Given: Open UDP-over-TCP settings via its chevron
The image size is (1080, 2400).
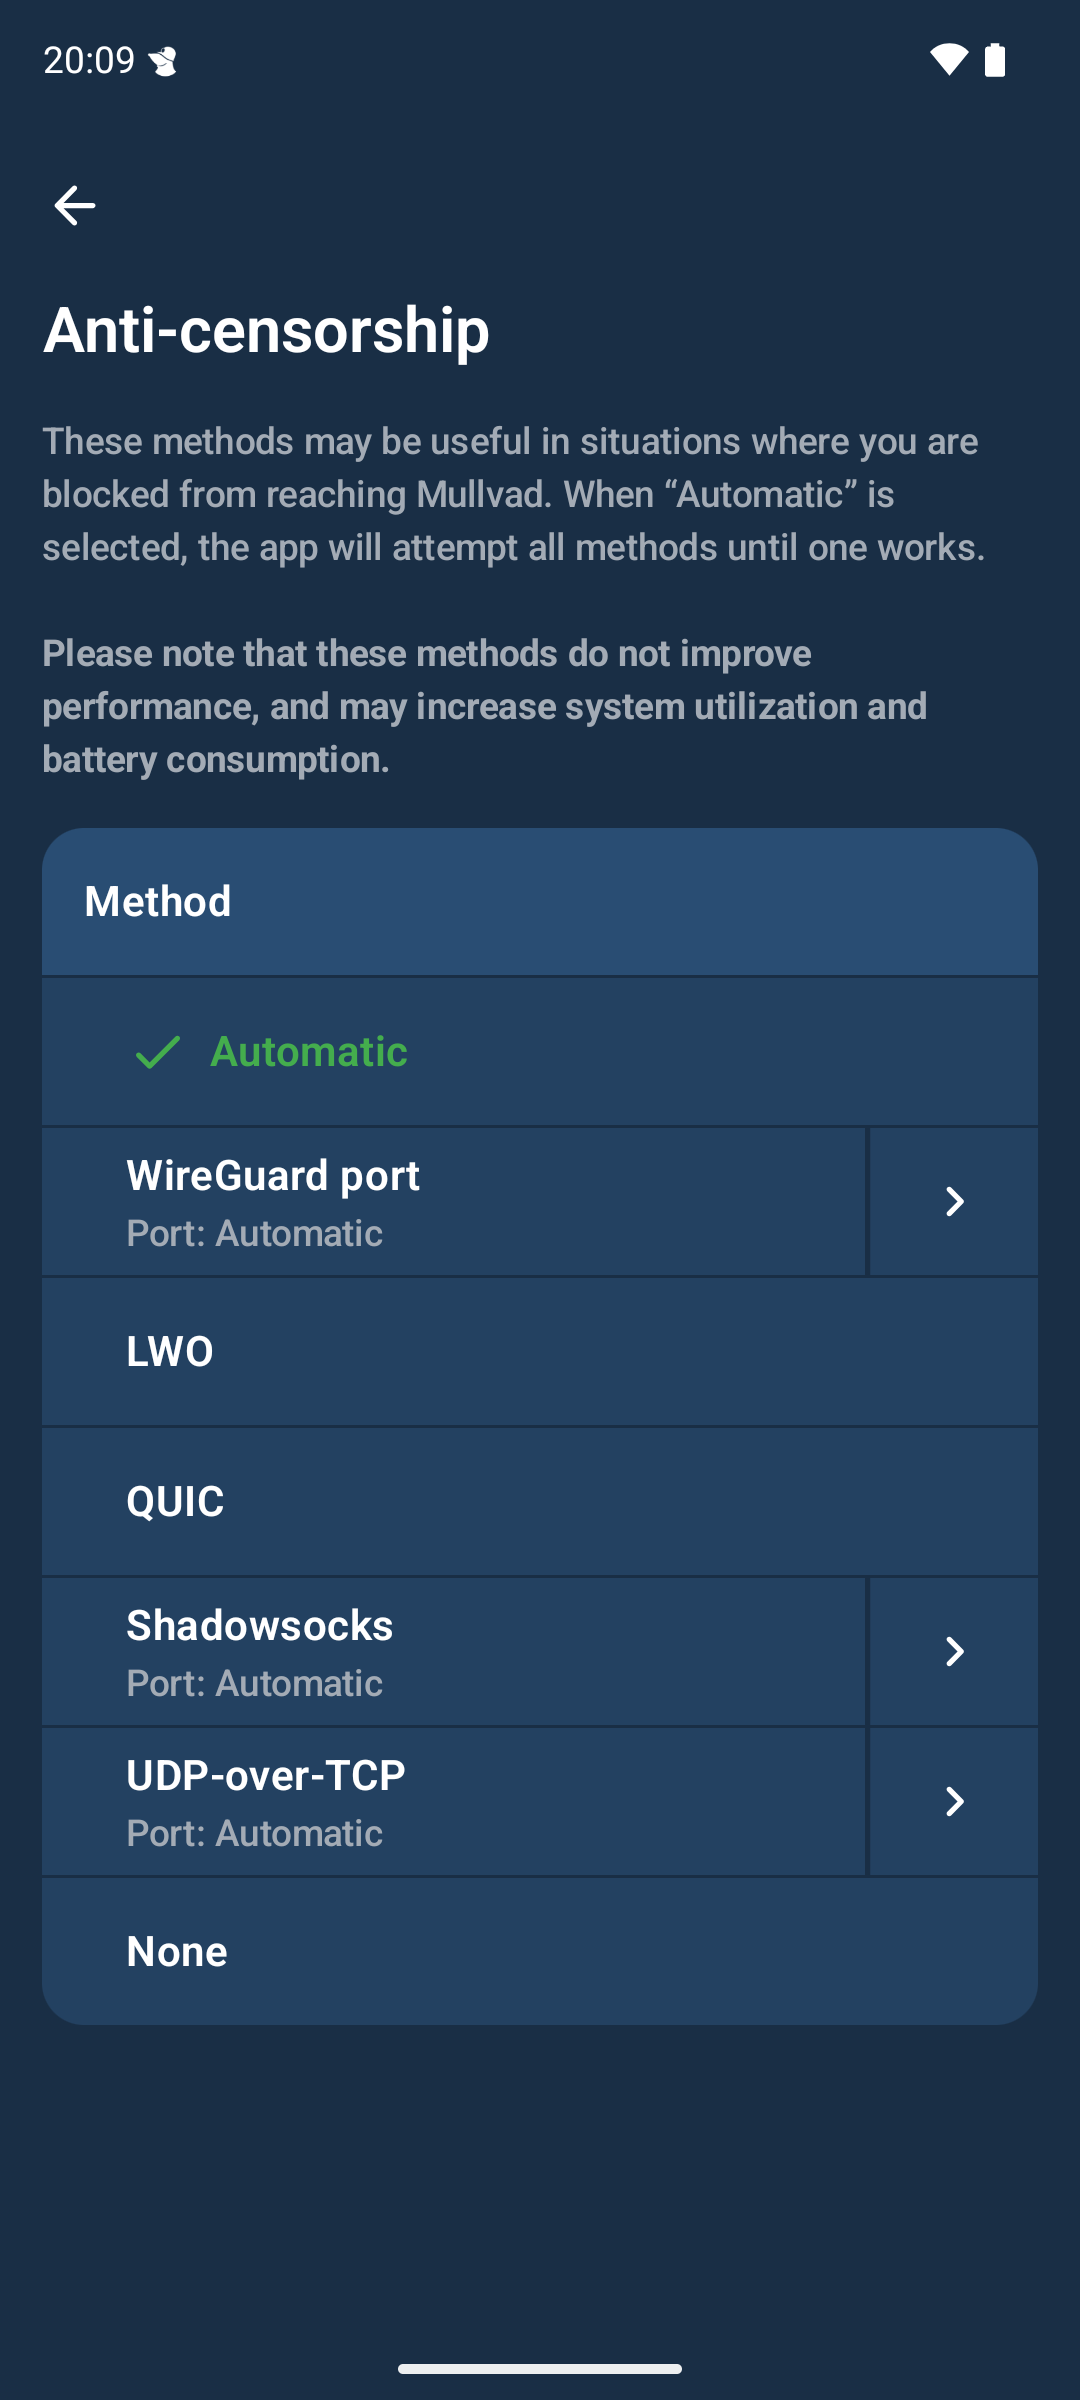Looking at the screenshot, I should tap(953, 1801).
